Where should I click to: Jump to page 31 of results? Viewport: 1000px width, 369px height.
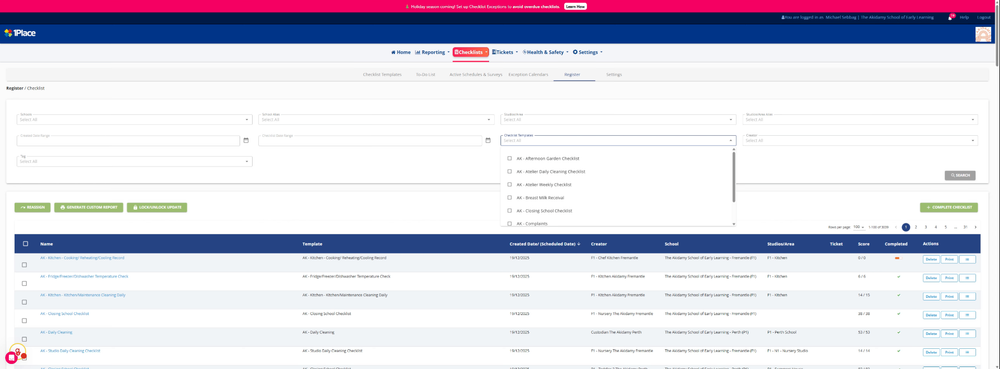[x=966, y=227]
